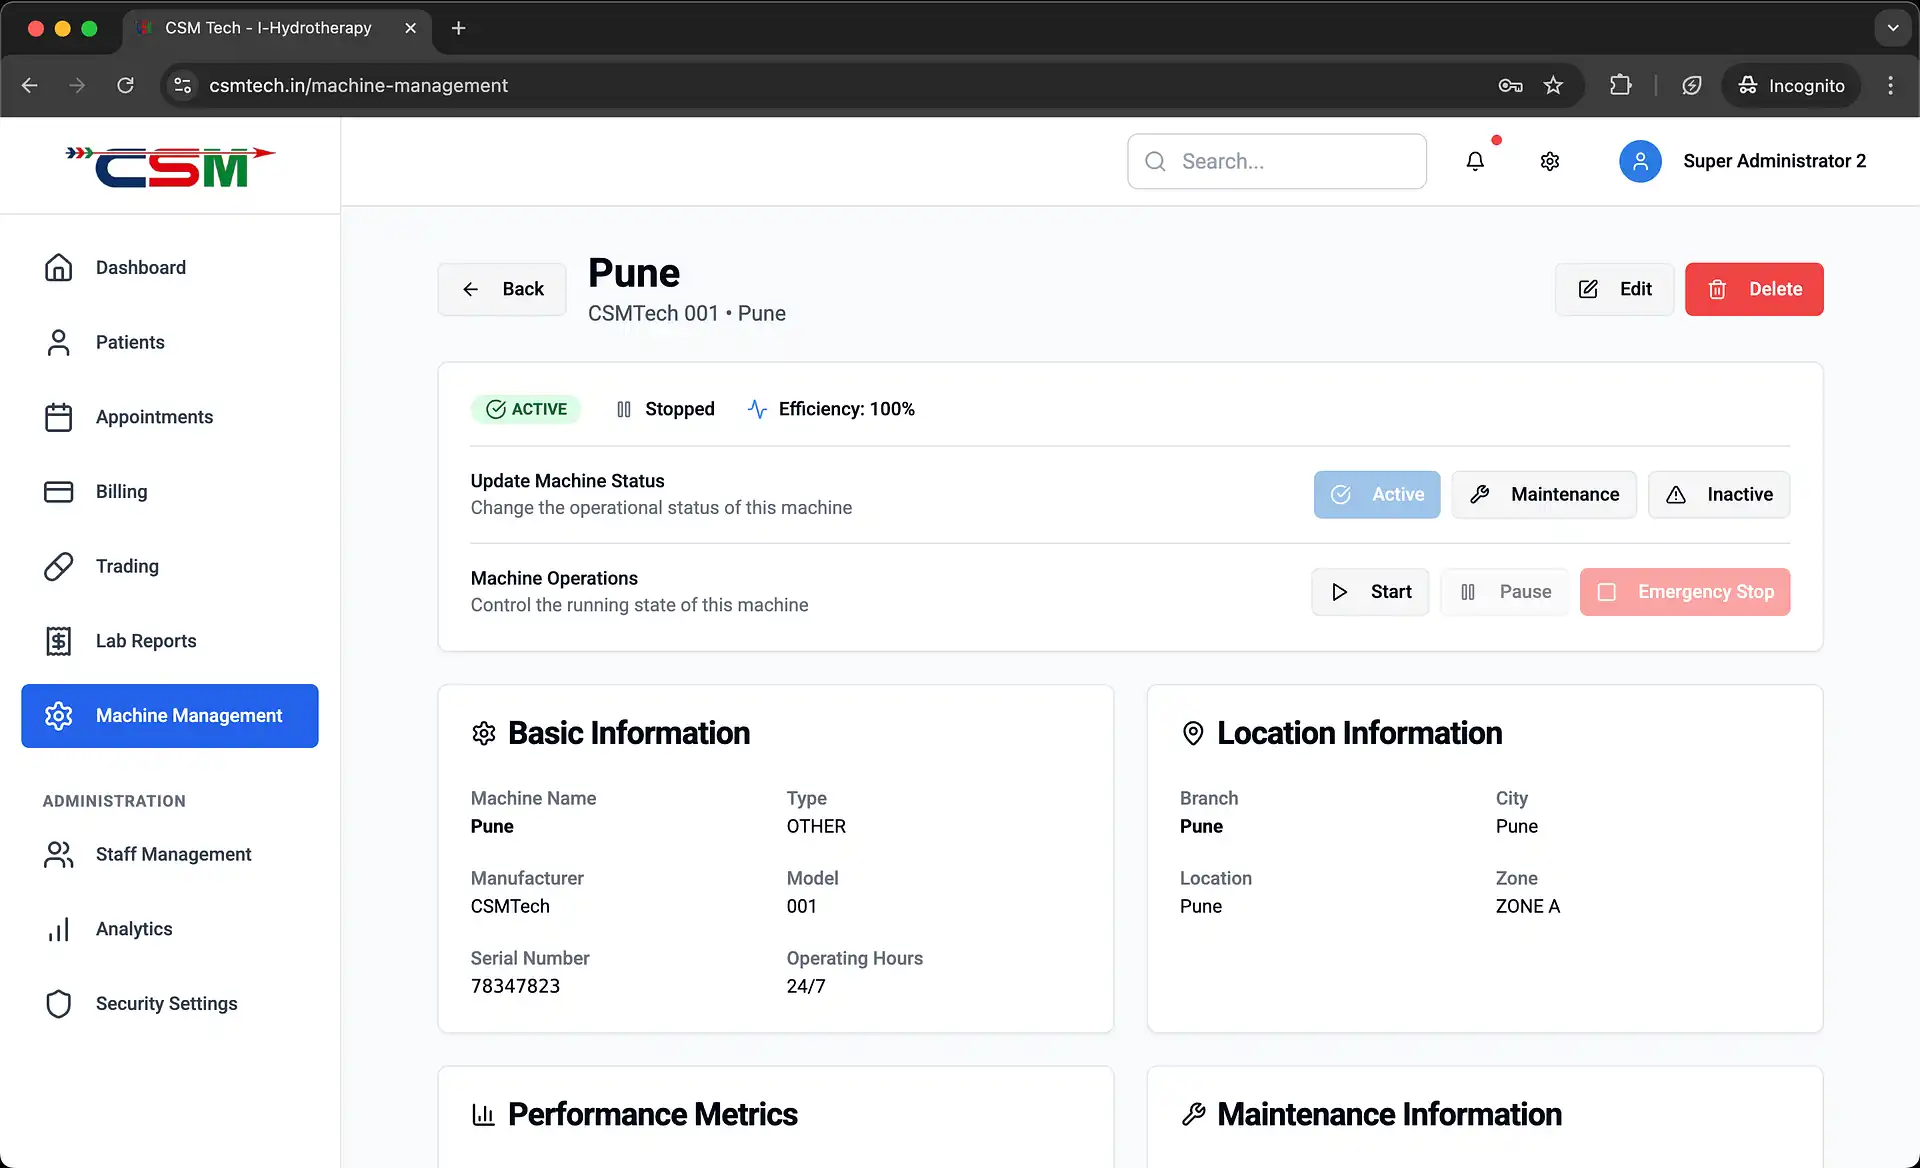Open Staff Management

click(x=170, y=854)
